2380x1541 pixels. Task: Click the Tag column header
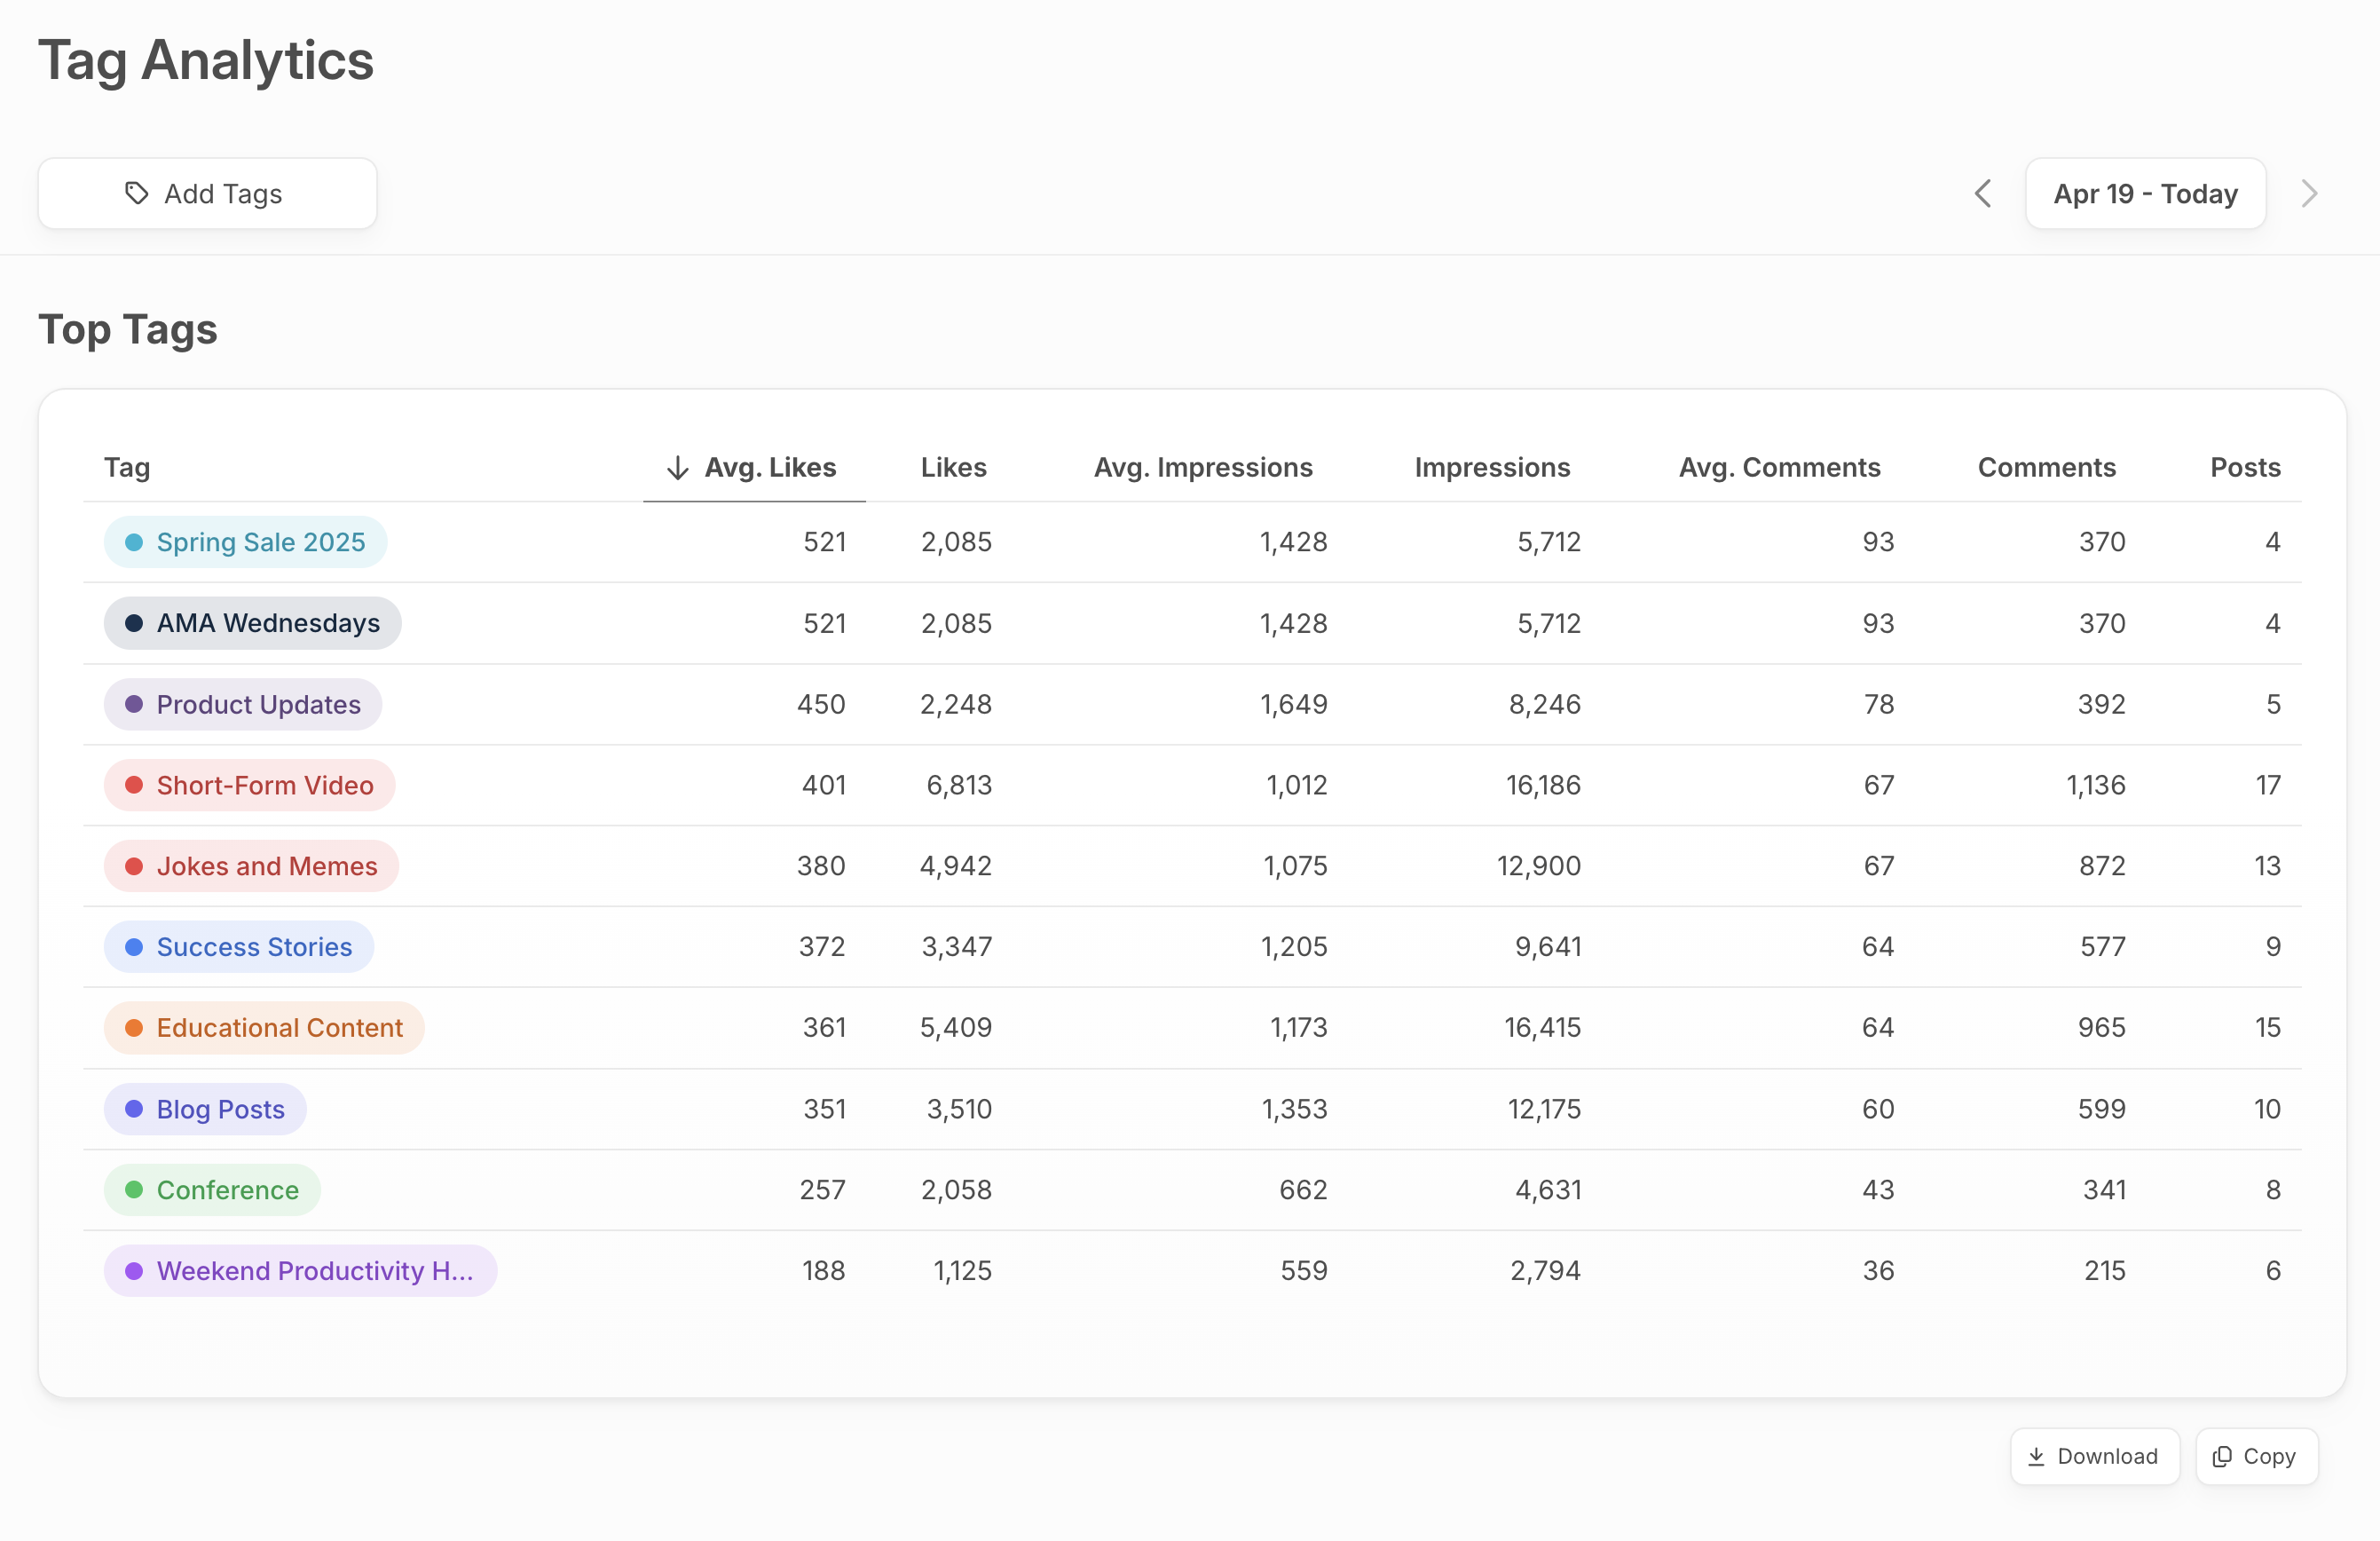click(x=127, y=467)
